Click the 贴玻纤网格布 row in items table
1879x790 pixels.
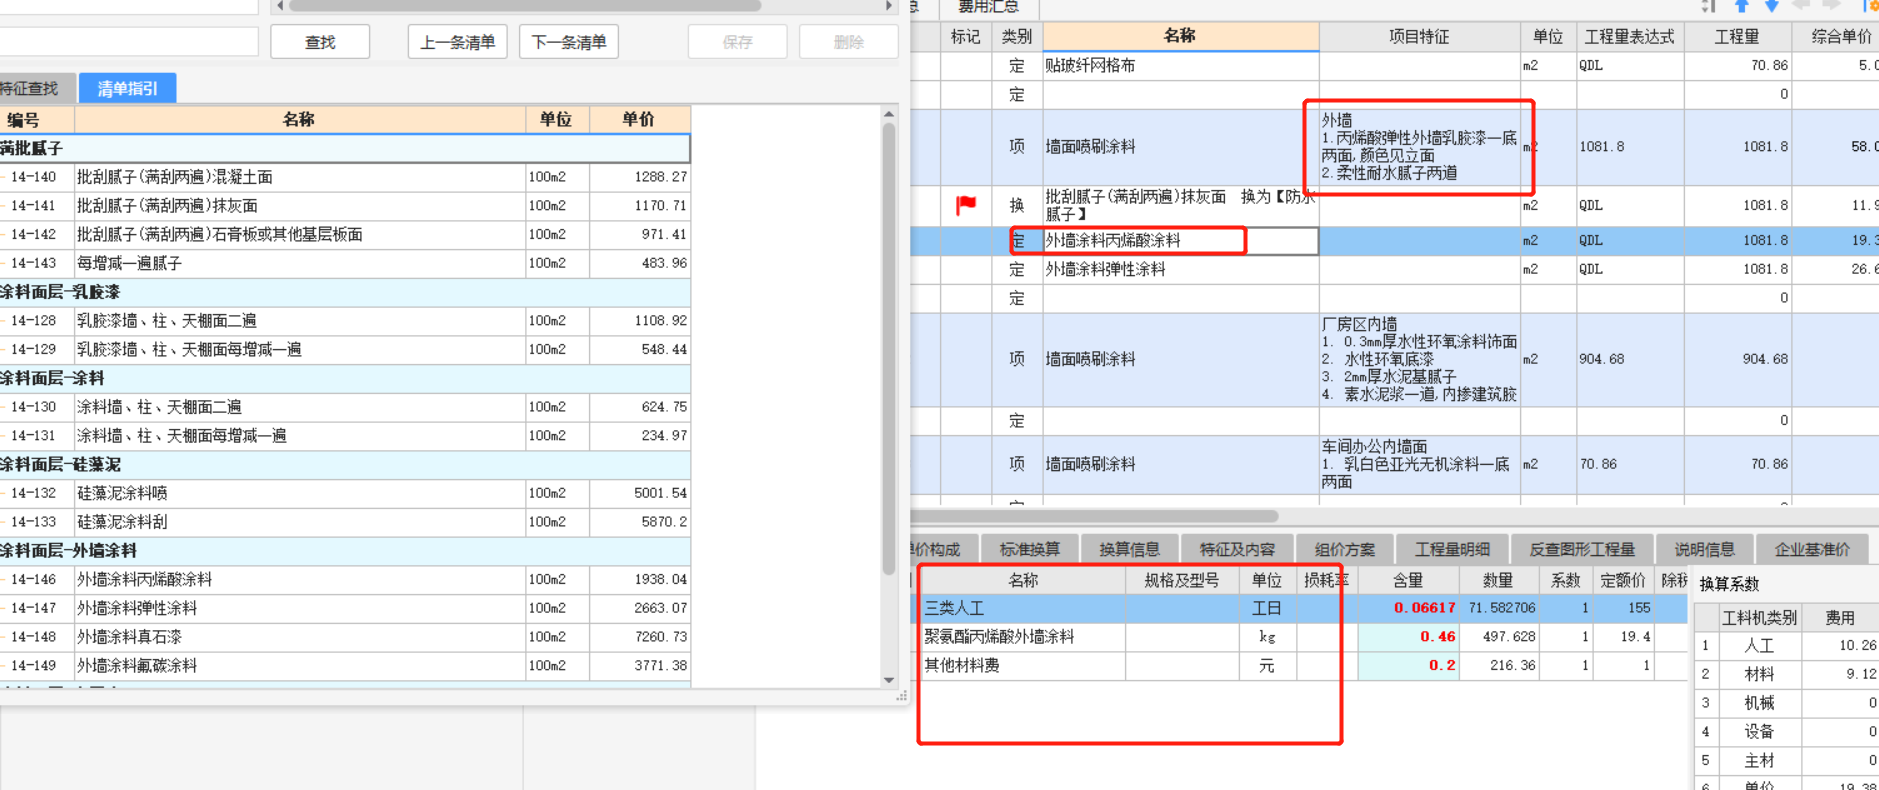tap(1394, 66)
